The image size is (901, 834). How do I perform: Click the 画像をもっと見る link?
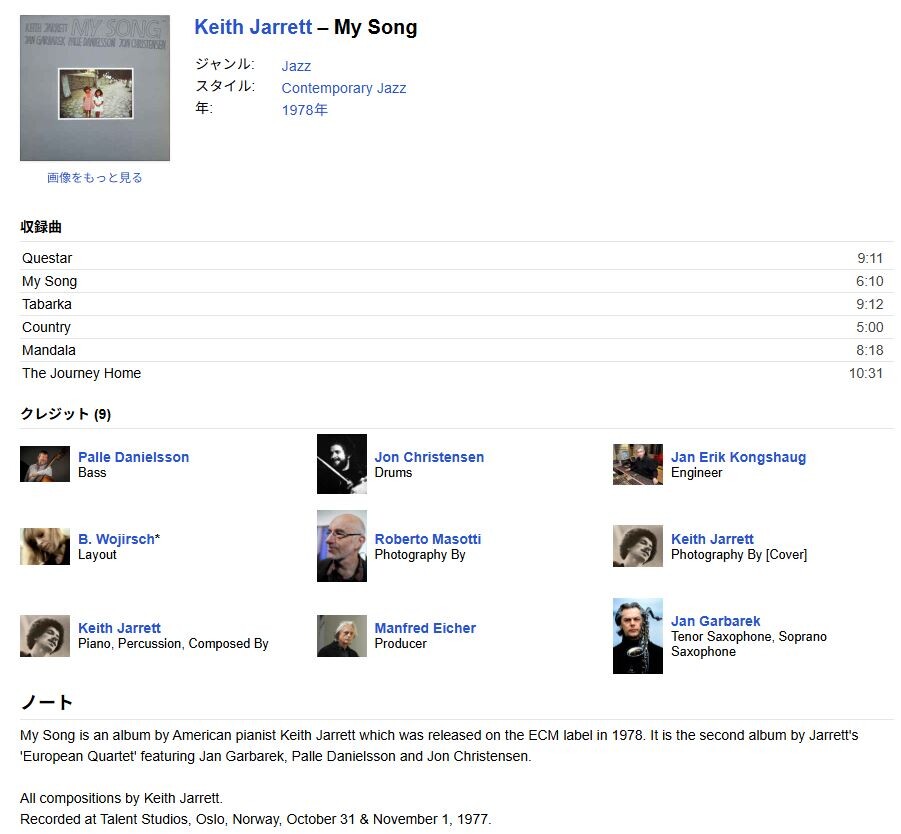[x=95, y=178]
